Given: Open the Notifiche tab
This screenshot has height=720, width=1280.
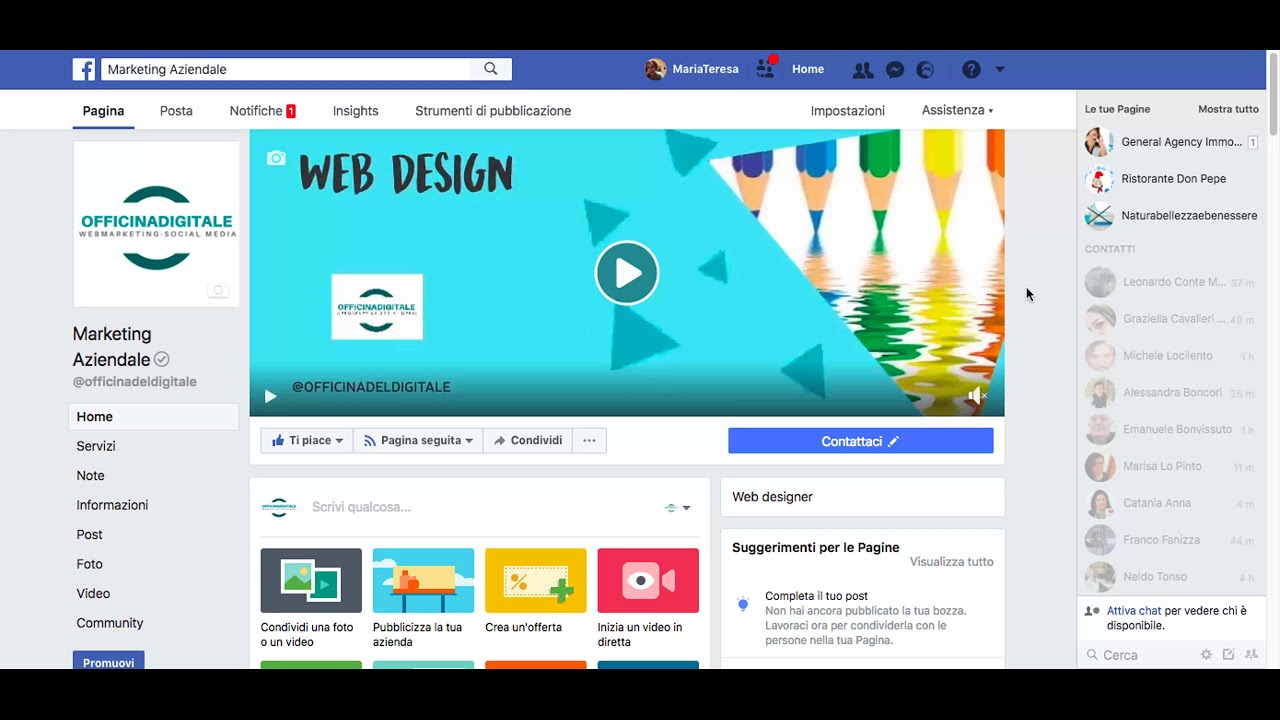Looking at the screenshot, I should pos(262,111).
